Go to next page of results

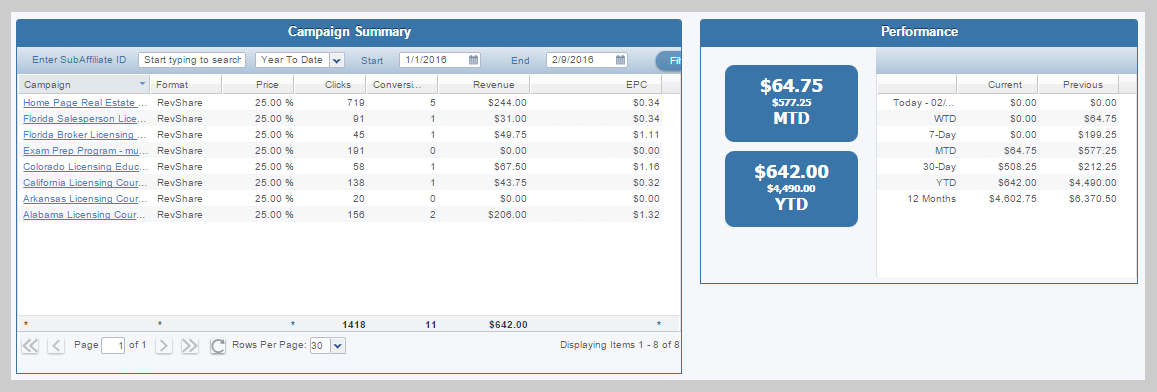pos(164,345)
